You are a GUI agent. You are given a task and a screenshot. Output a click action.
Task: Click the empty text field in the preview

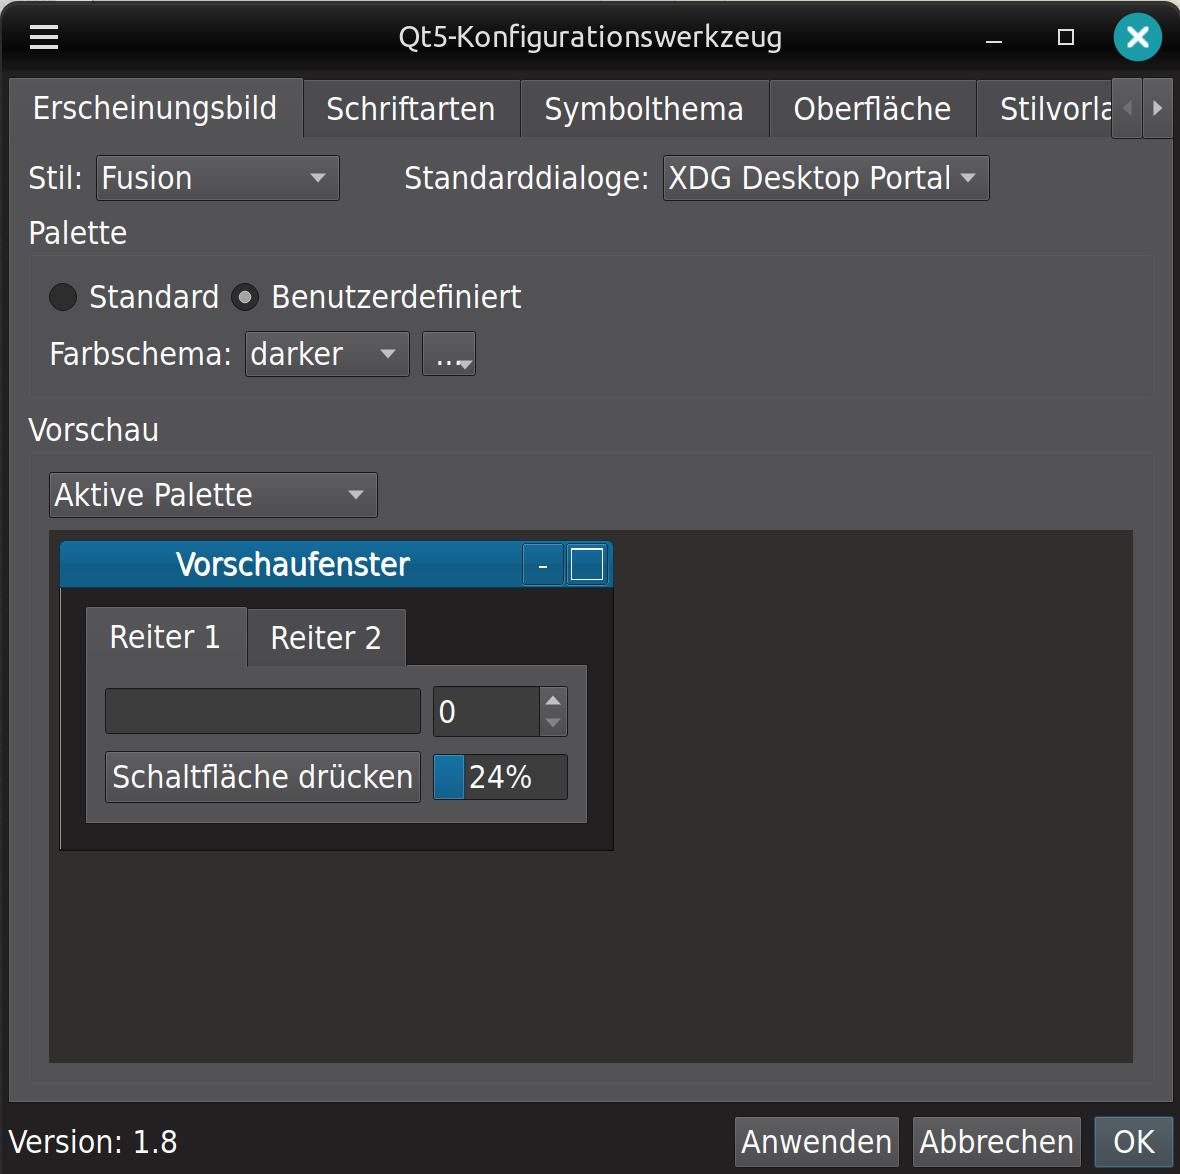click(262, 710)
